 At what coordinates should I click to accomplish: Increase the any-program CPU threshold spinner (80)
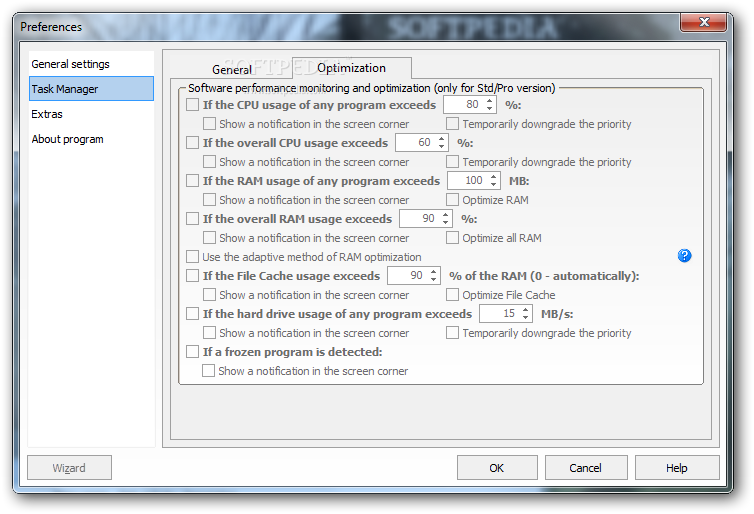489,101
